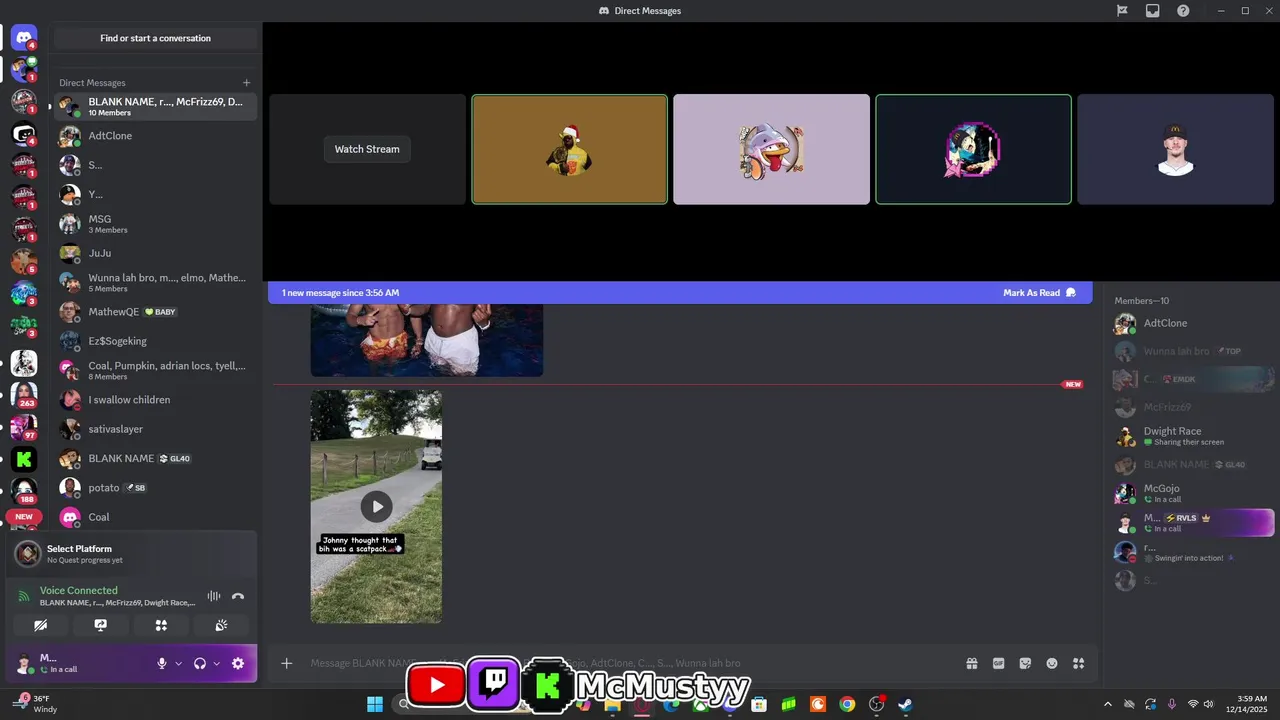1280x720 pixels.
Task: Open the GIF picker
Action: point(998,663)
